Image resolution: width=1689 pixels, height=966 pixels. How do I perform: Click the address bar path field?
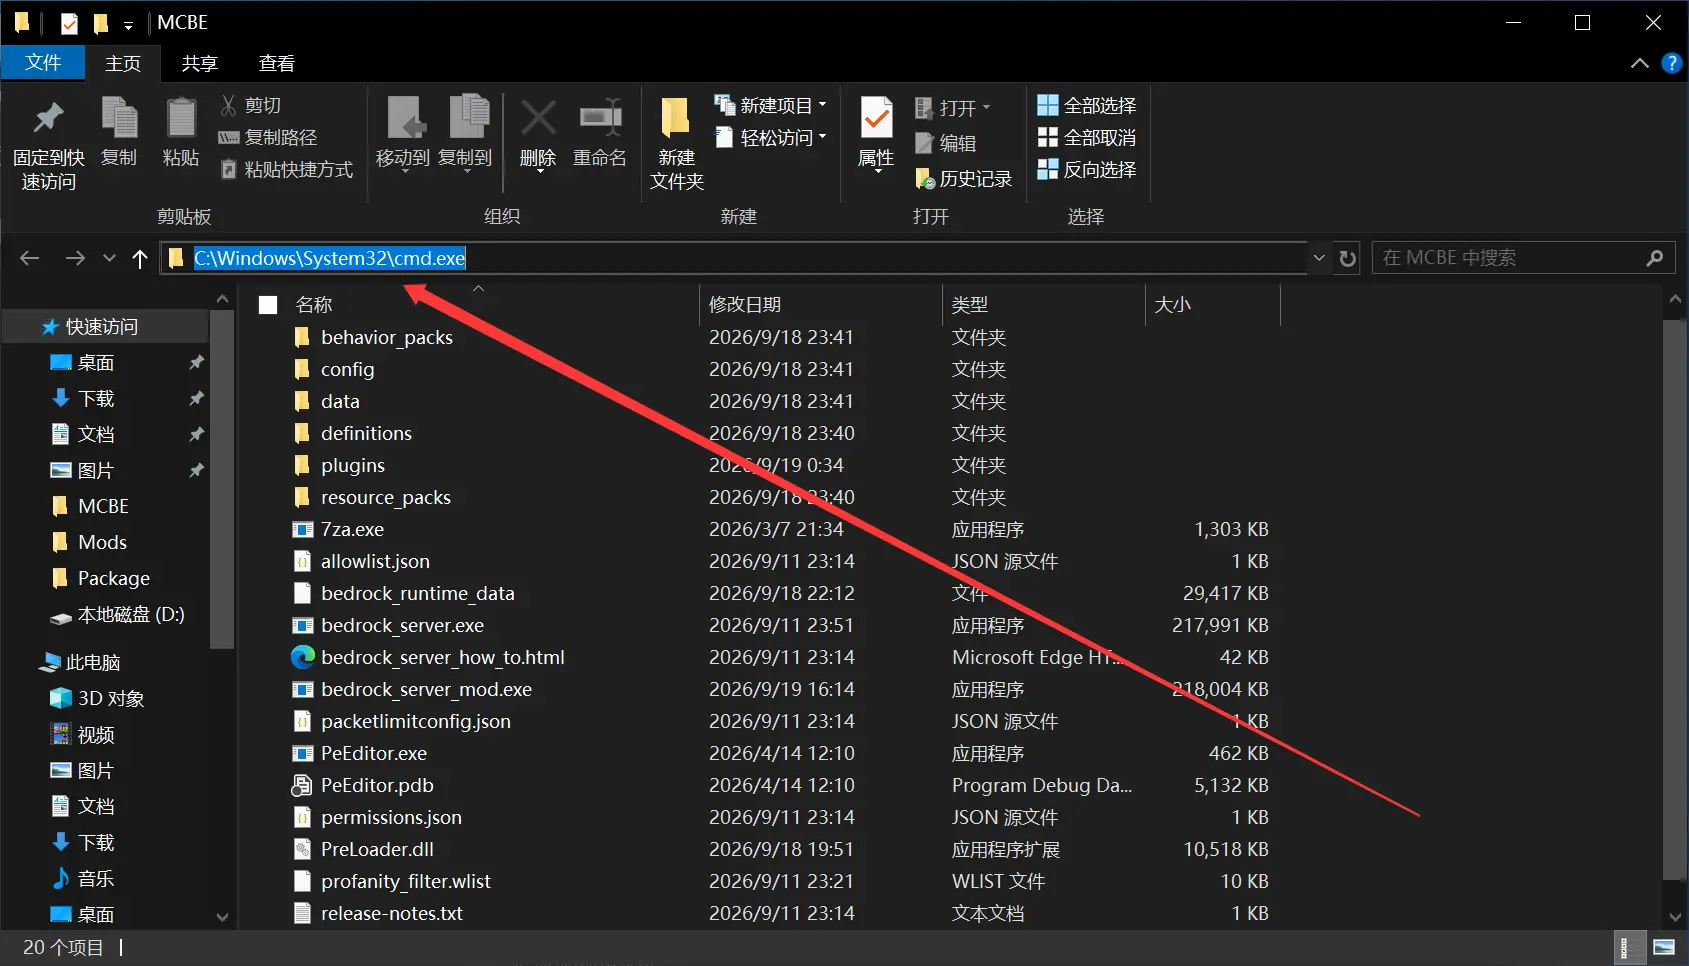point(735,258)
